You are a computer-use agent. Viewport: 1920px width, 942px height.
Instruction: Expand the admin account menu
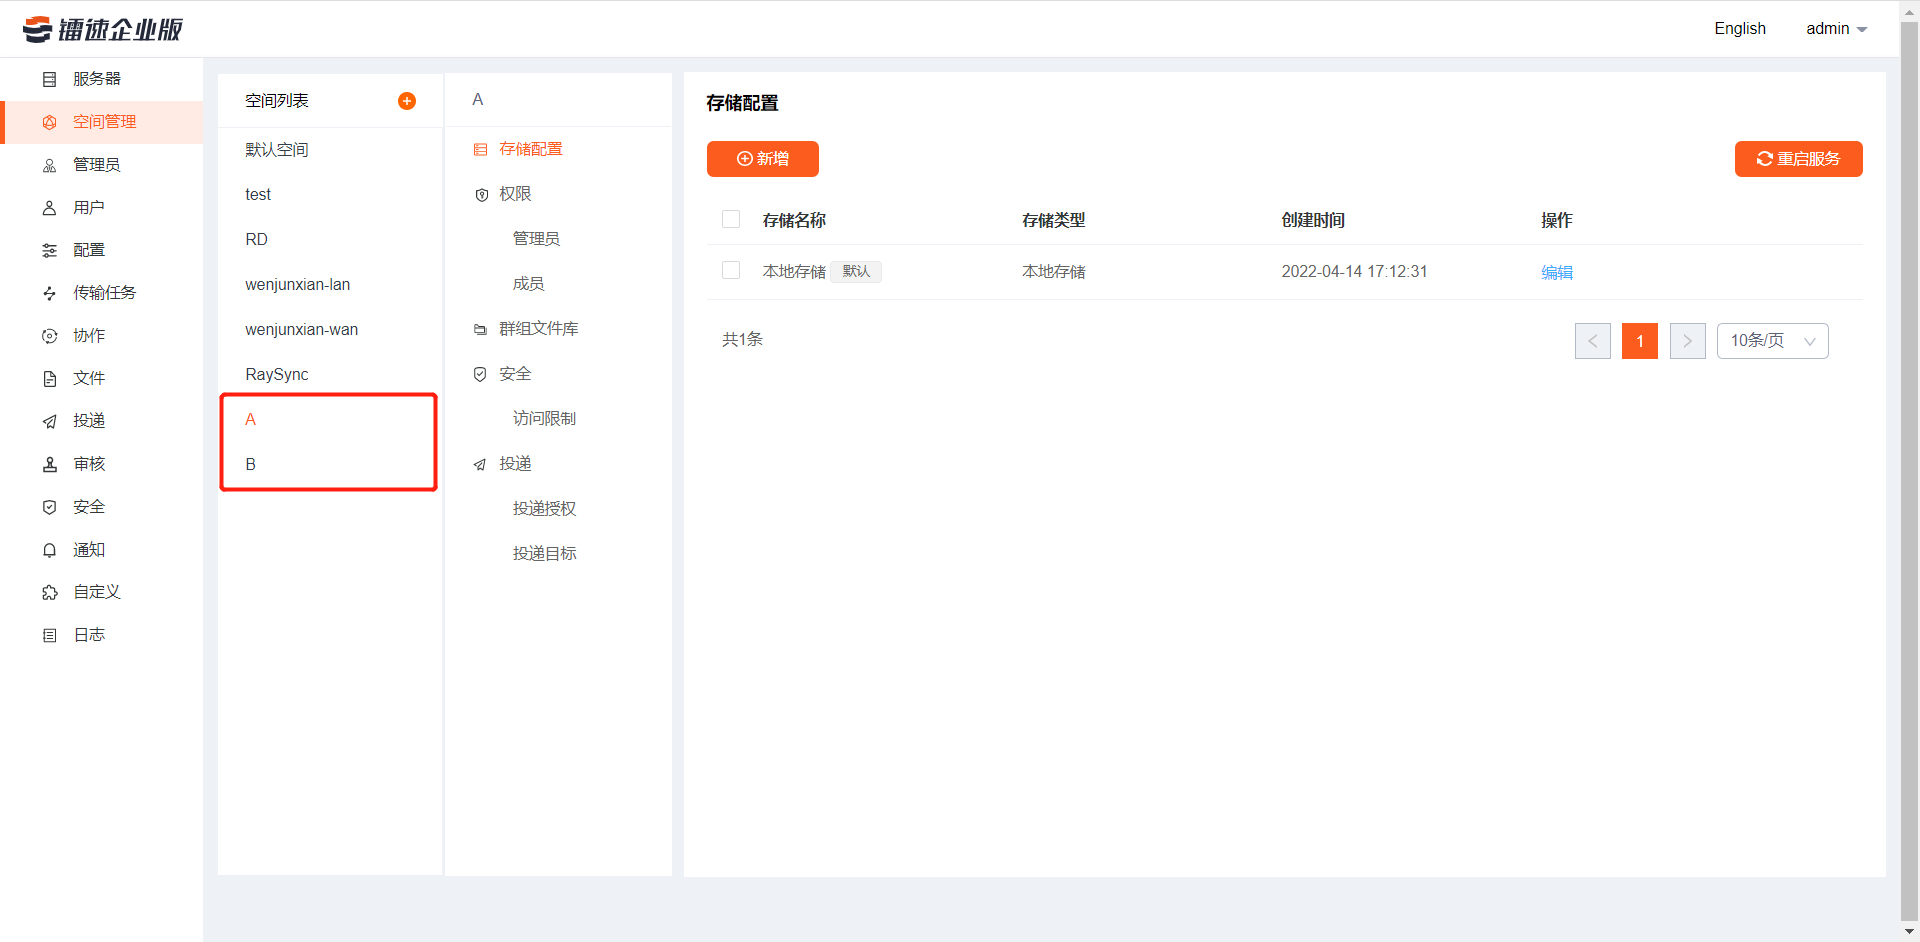pos(1836,28)
